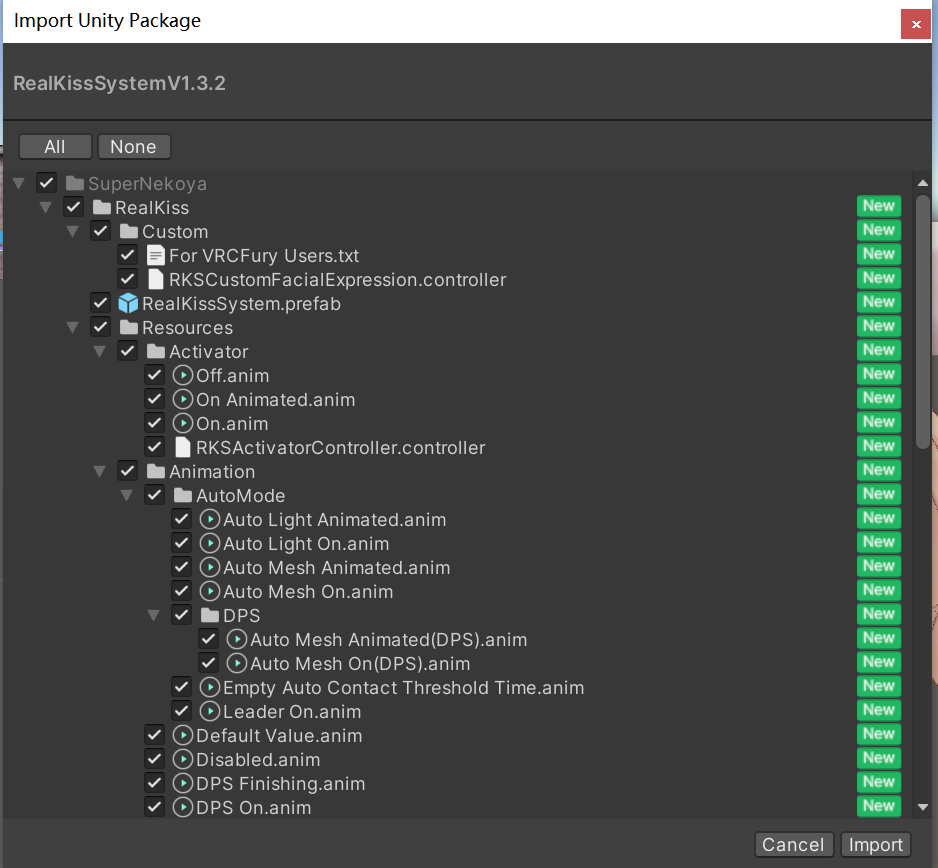Click the Leader On.anim animation icon
The image size is (938, 868).
[209, 712]
